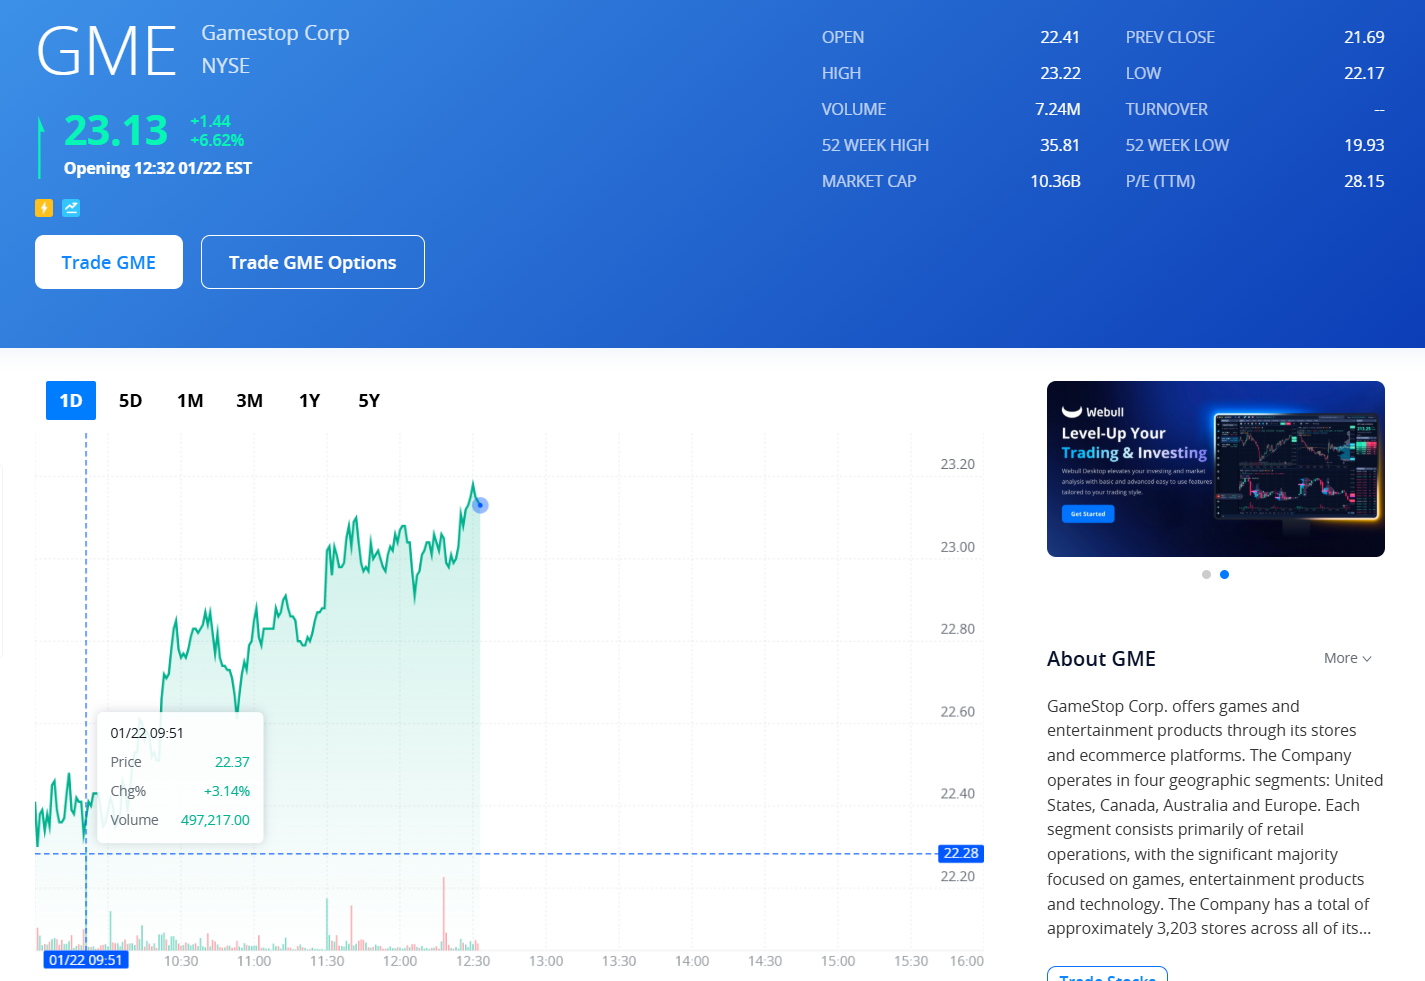The image size is (1425, 981).
Task: Click the 12:00 time axis label
Action: pos(400,961)
